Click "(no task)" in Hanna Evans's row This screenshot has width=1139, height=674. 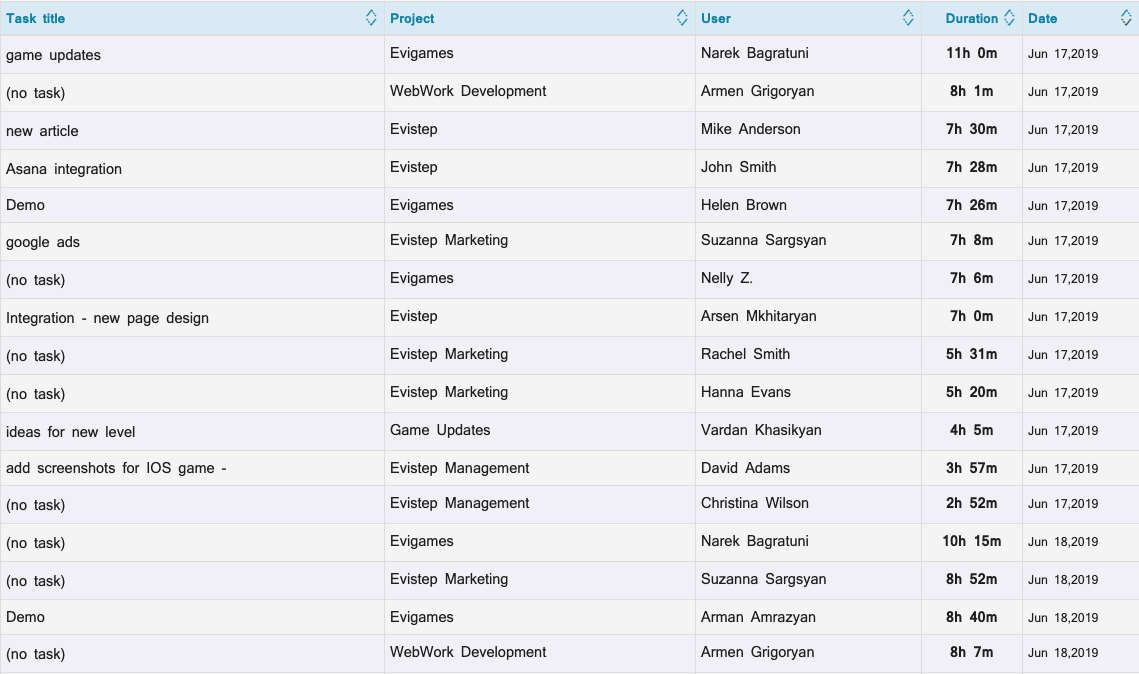36,394
